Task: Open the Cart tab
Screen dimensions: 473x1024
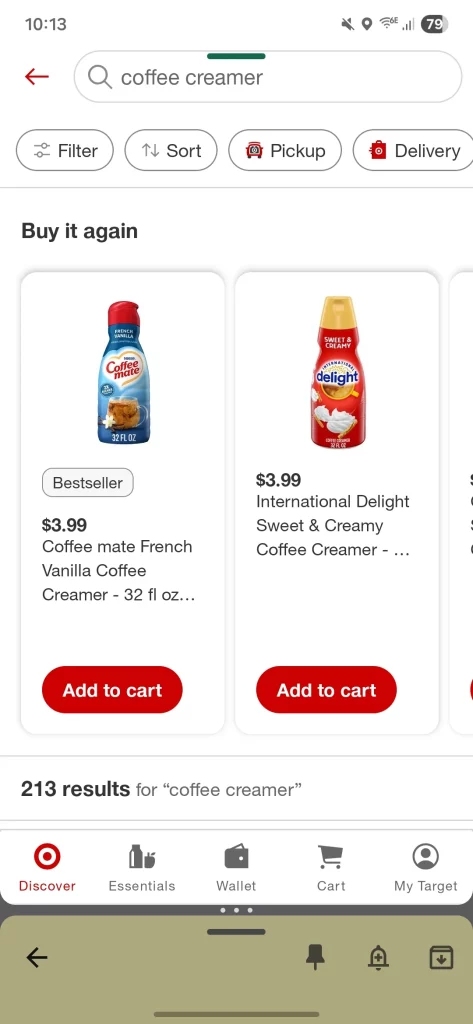Action: point(331,867)
